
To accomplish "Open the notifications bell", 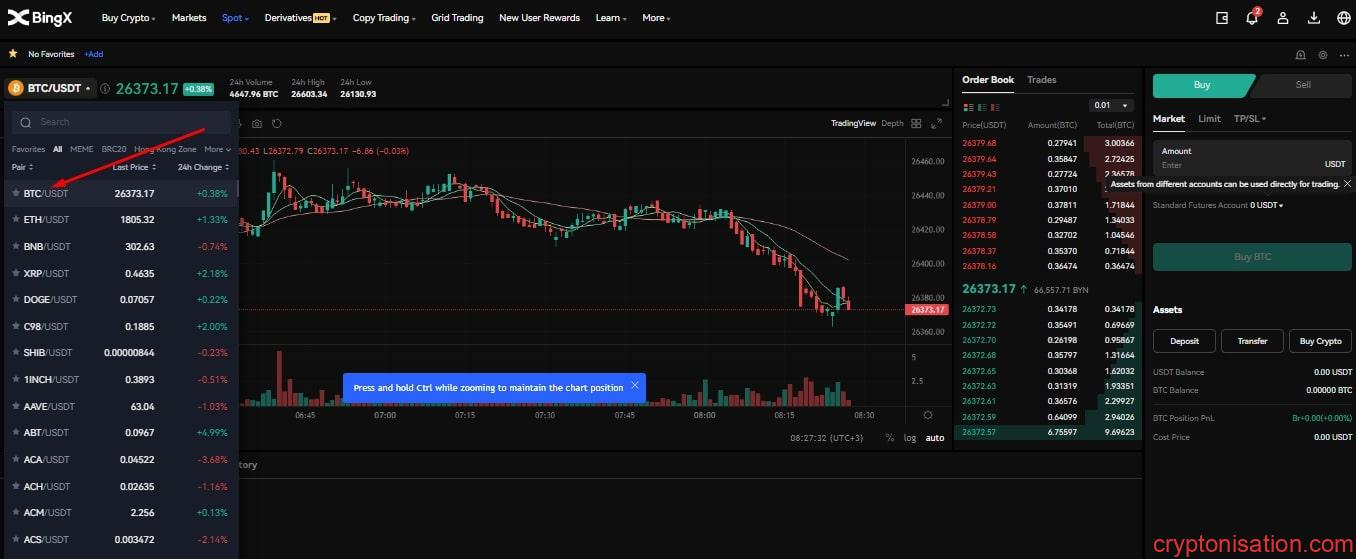I will pos(1252,18).
